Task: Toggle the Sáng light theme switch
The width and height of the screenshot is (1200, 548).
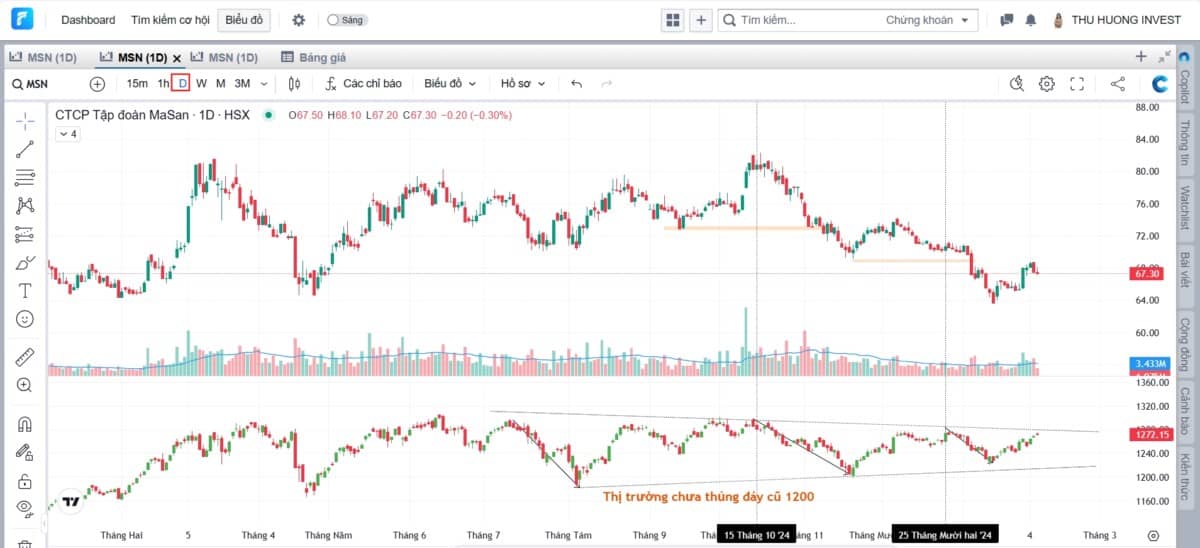Action: tap(346, 20)
